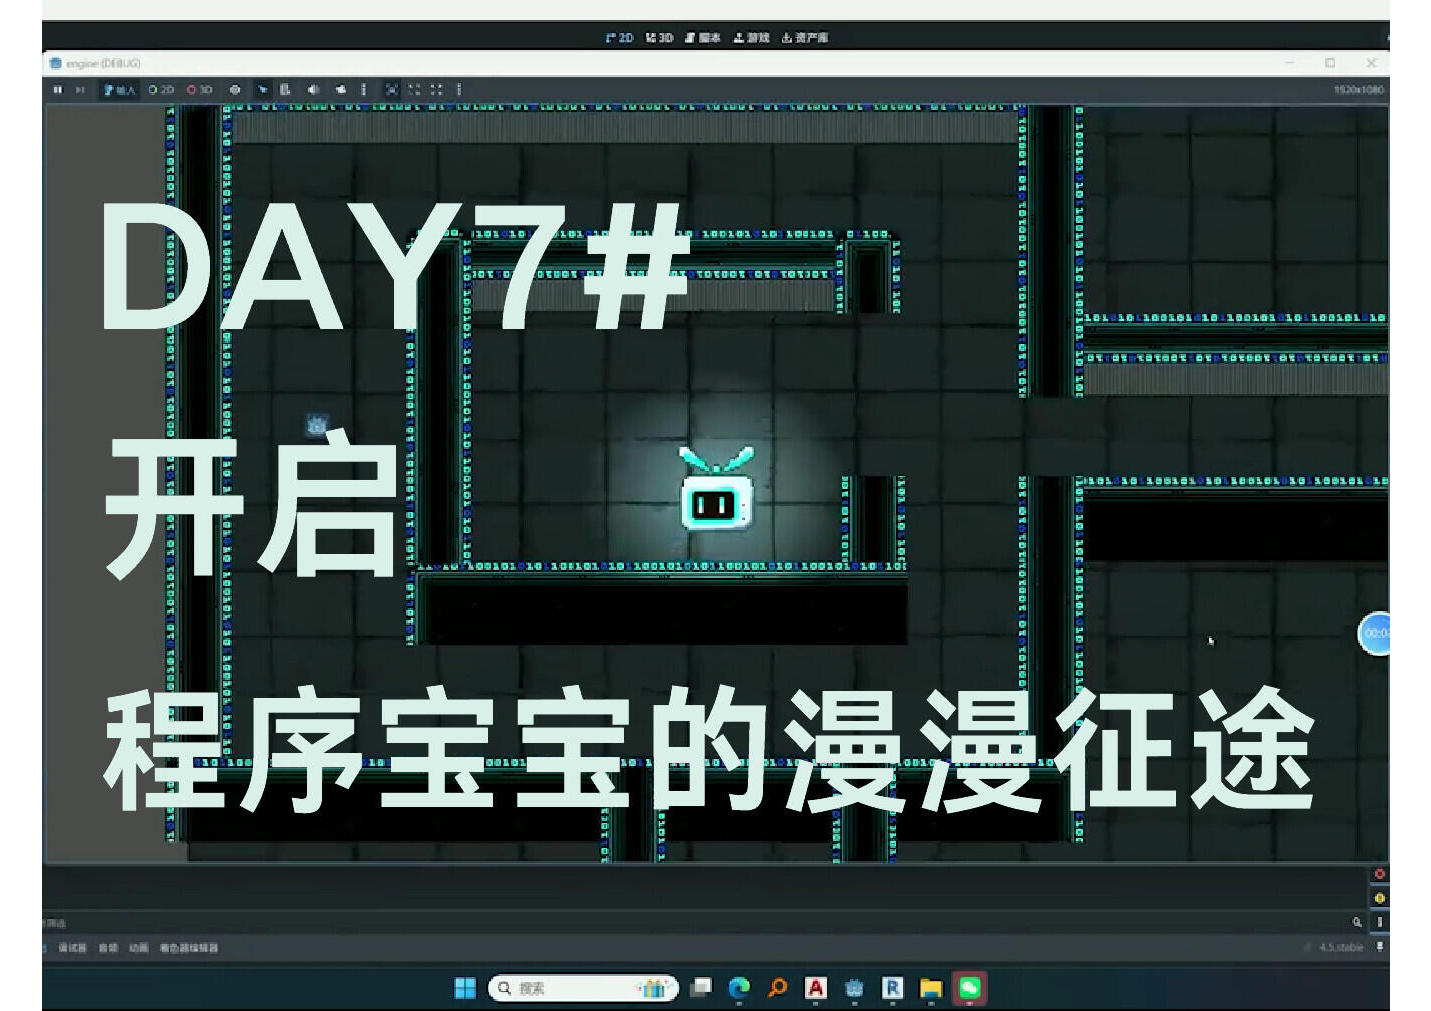Pause the running game
This screenshot has width=1431, height=1011.
[58, 90]
